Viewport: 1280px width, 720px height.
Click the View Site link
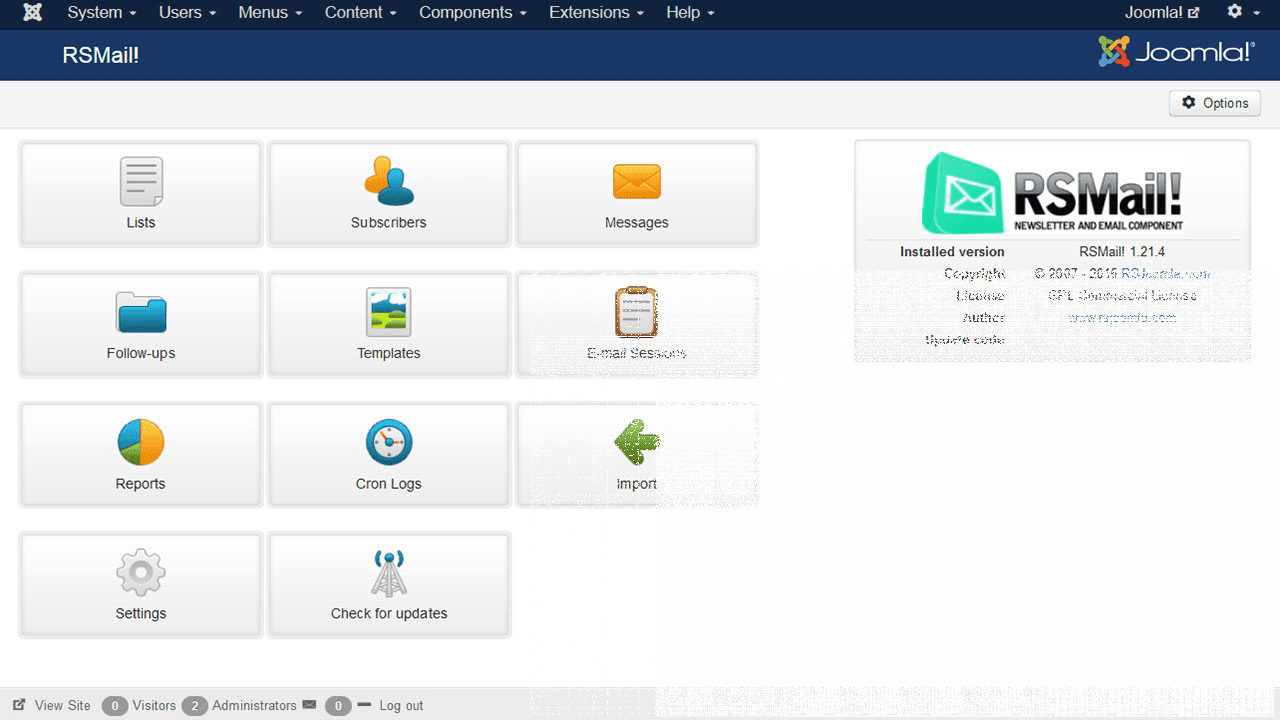click(x=52, y=705)
